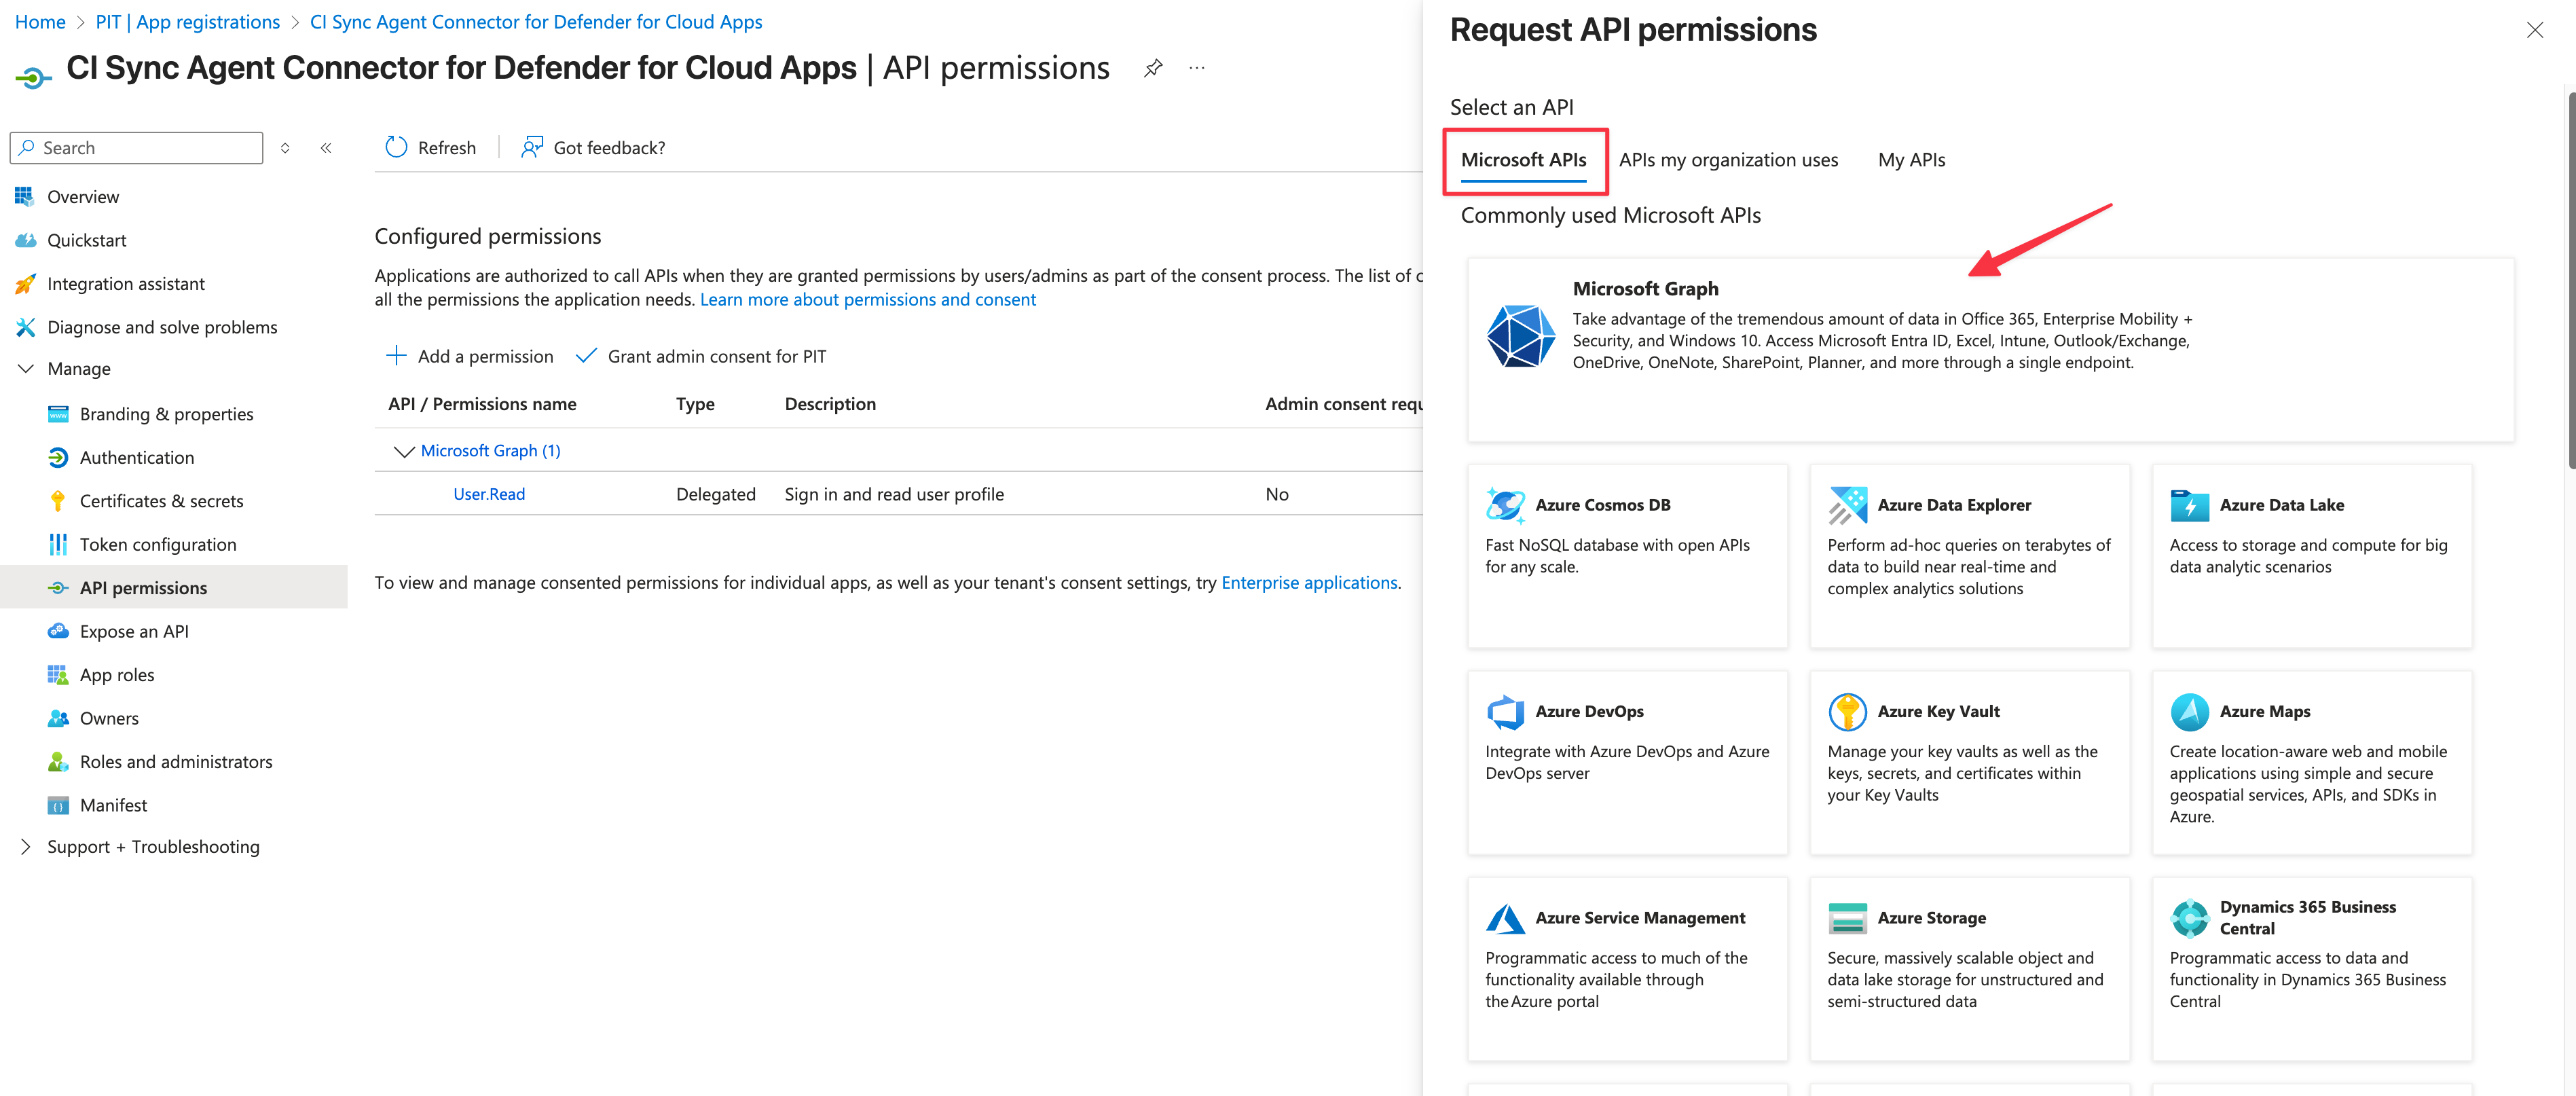Viewport: 2576px width, 1096px height.
Task: Open the more options ellipsis
Action: 1197,68
